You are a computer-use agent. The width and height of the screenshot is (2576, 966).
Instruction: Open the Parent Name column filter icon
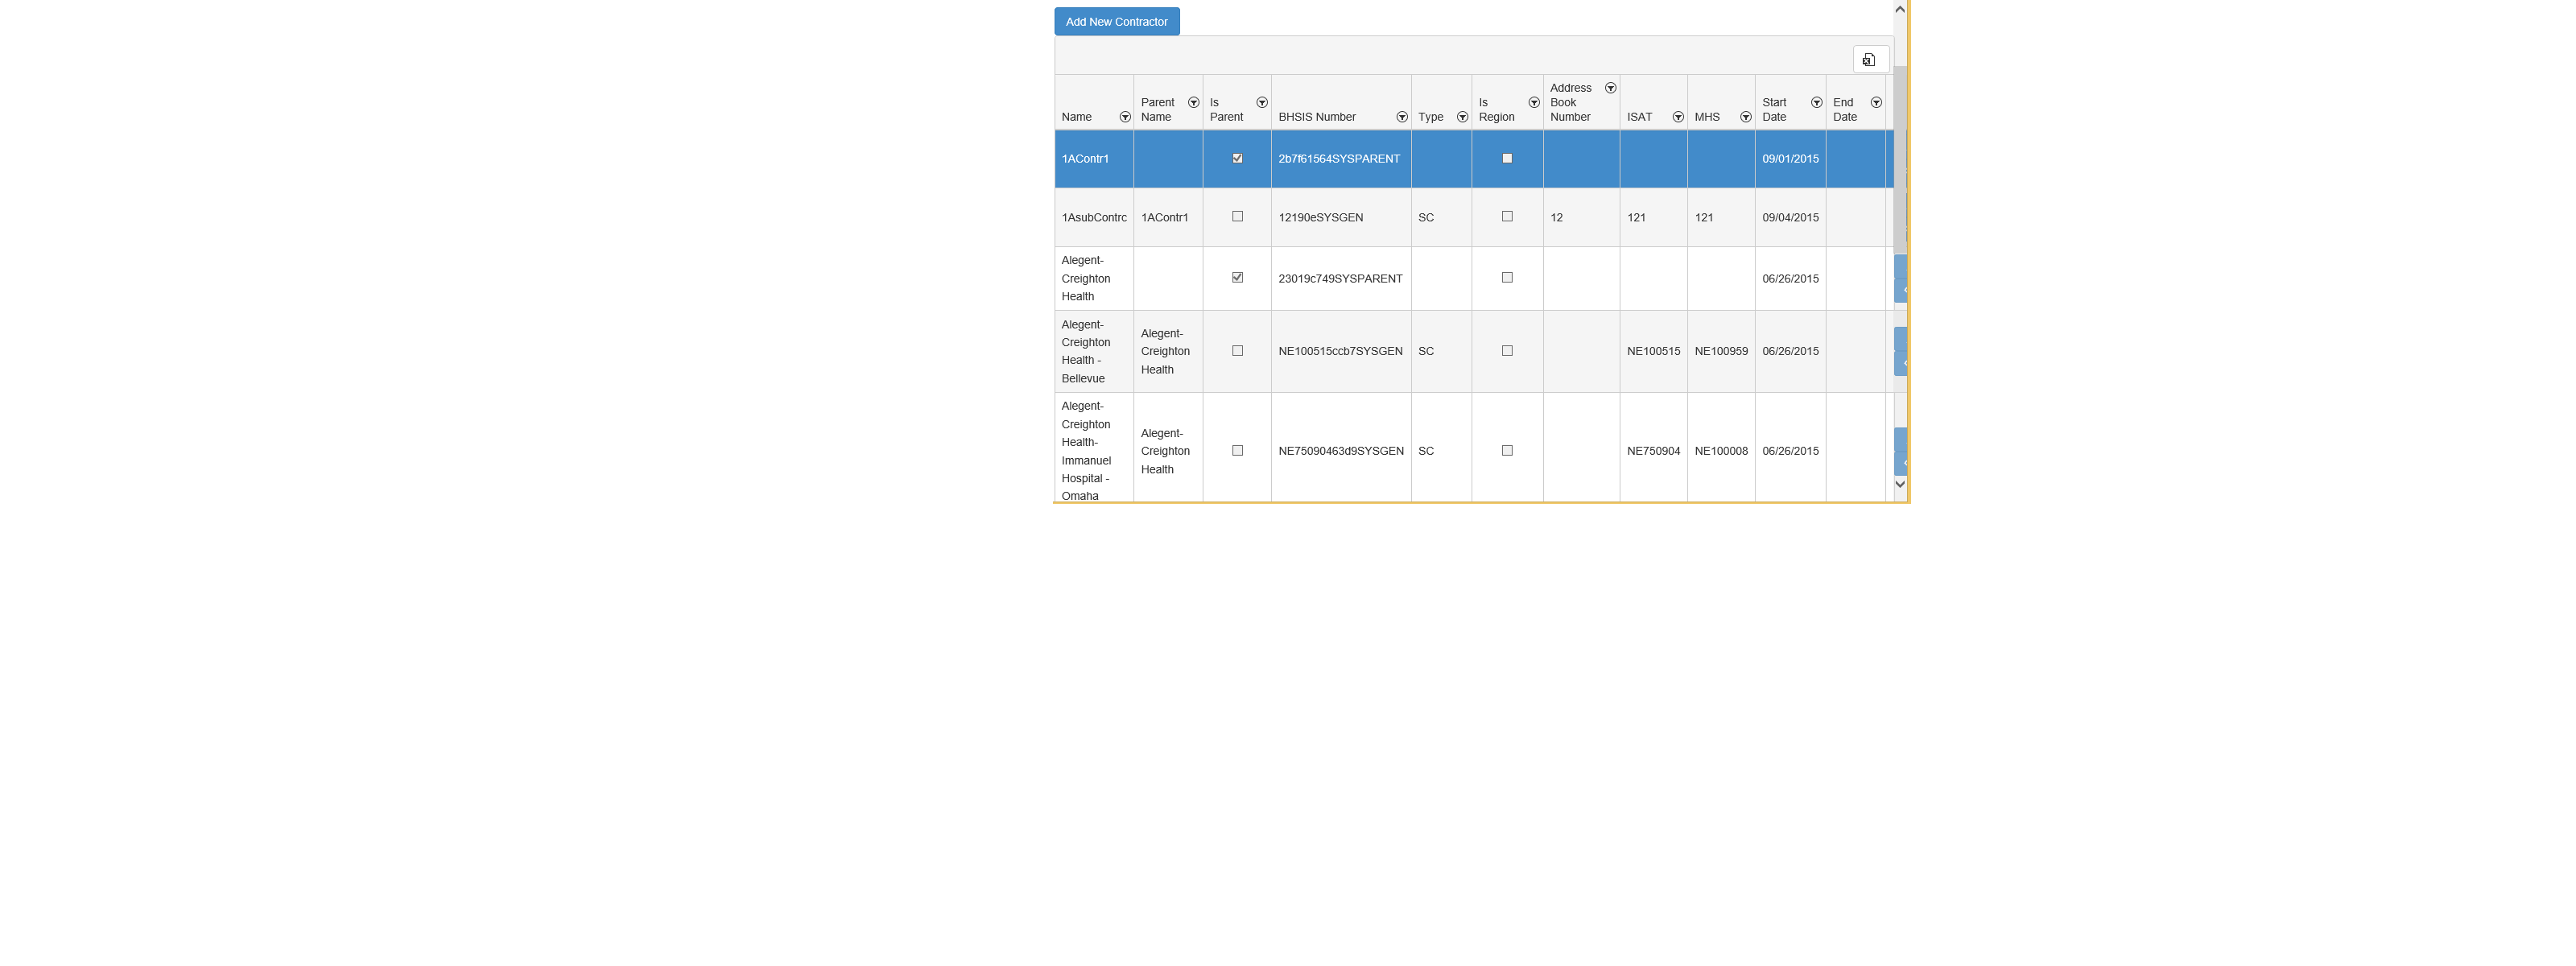click(x=1193, y=103)
